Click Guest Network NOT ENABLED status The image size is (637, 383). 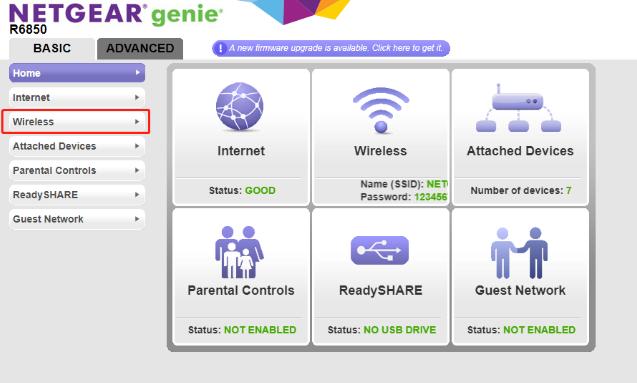[x=540, y=330]
